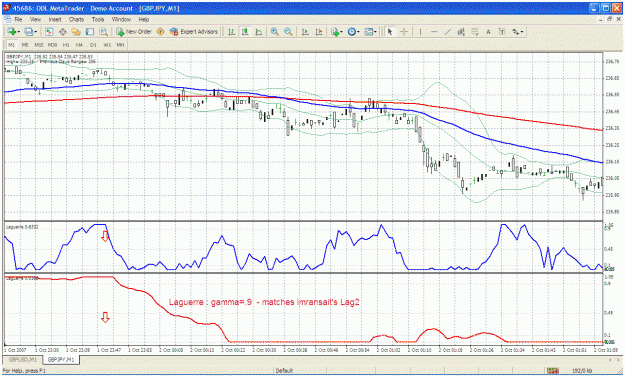625x377 pixels.
Task: Click the connection status bars indicator
Action: point(553,371)
